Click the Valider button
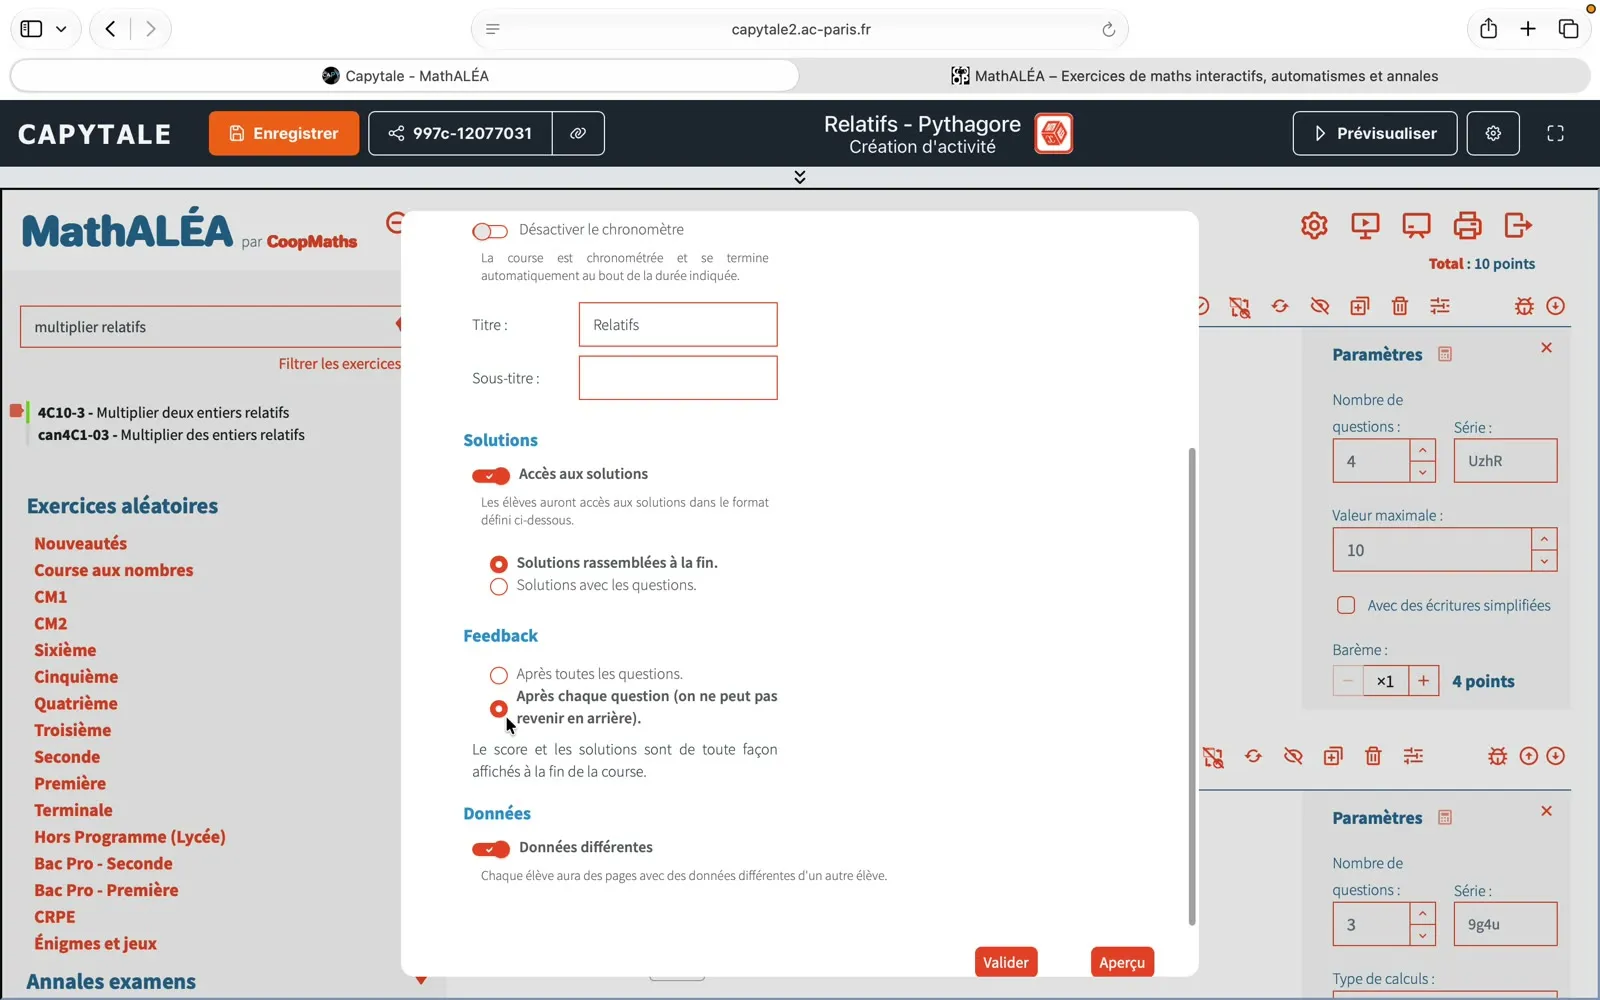Screen dimensions: 1600x1000 (1006, 962)
